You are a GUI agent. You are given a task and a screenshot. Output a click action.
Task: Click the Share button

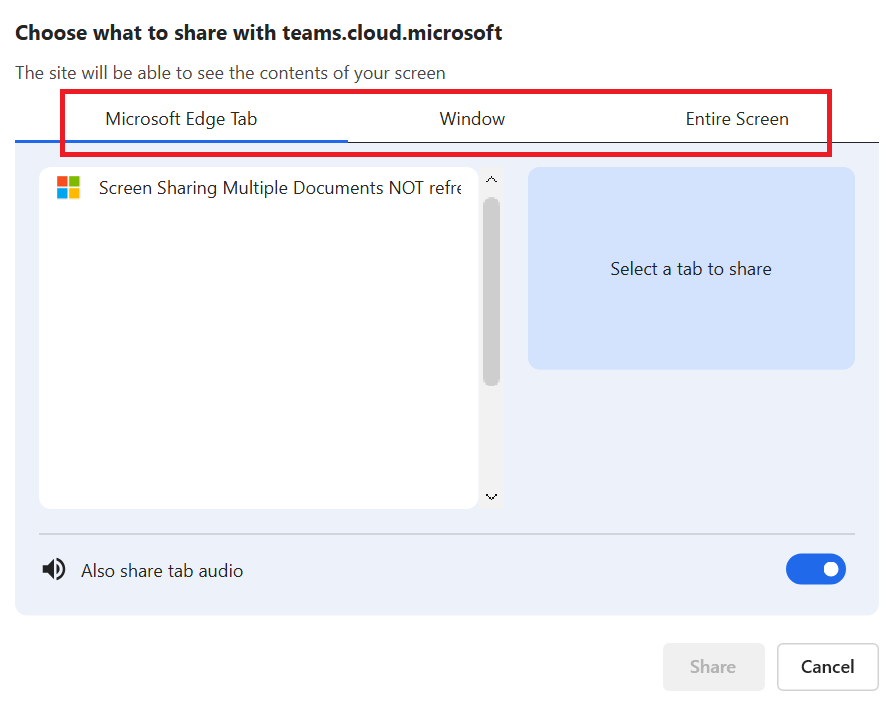pos(713,666)
